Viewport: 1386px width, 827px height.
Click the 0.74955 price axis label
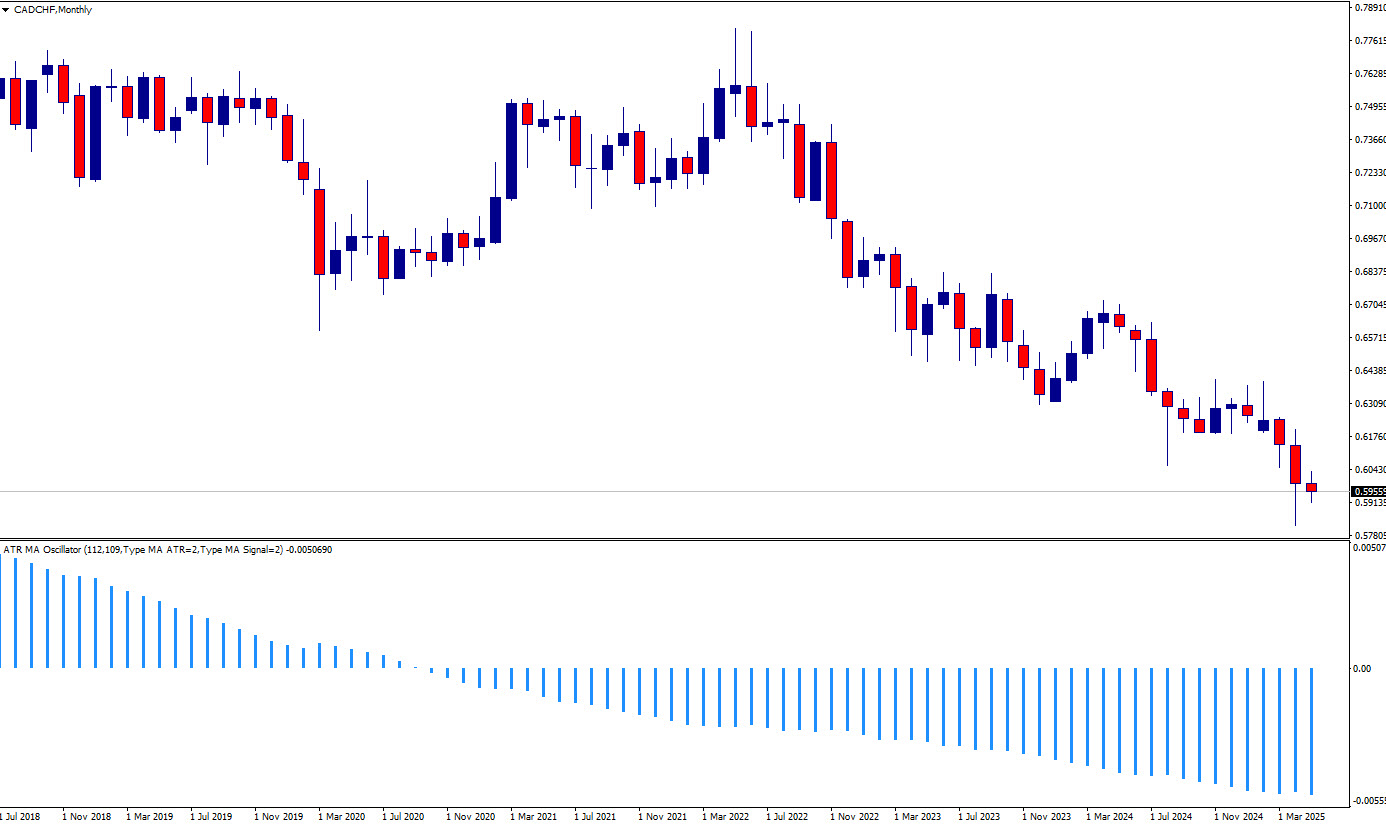click(x=1368, y=107)
